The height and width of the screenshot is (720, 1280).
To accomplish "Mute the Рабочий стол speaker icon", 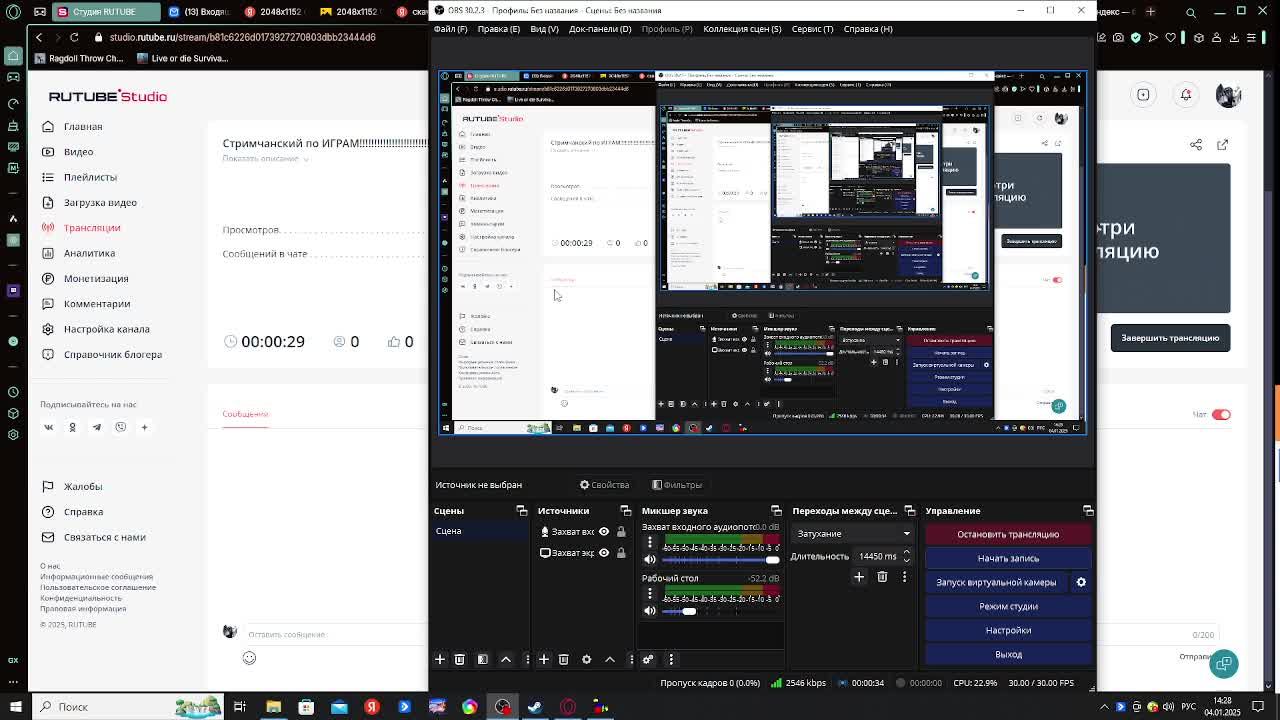I will point(650,611).
